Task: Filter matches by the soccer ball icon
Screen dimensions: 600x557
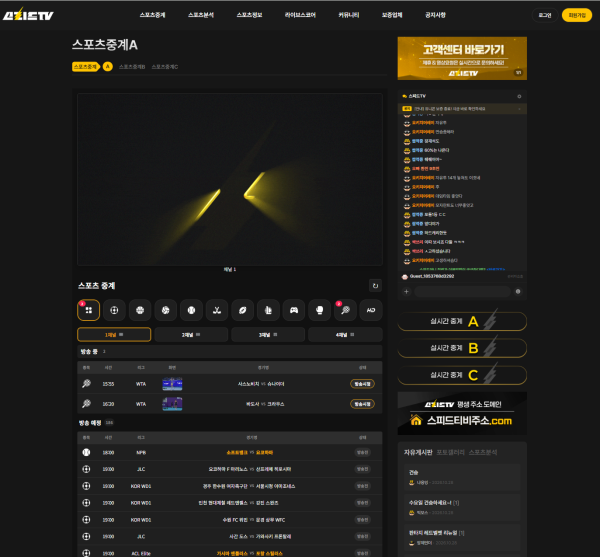Action: [114, 310]
